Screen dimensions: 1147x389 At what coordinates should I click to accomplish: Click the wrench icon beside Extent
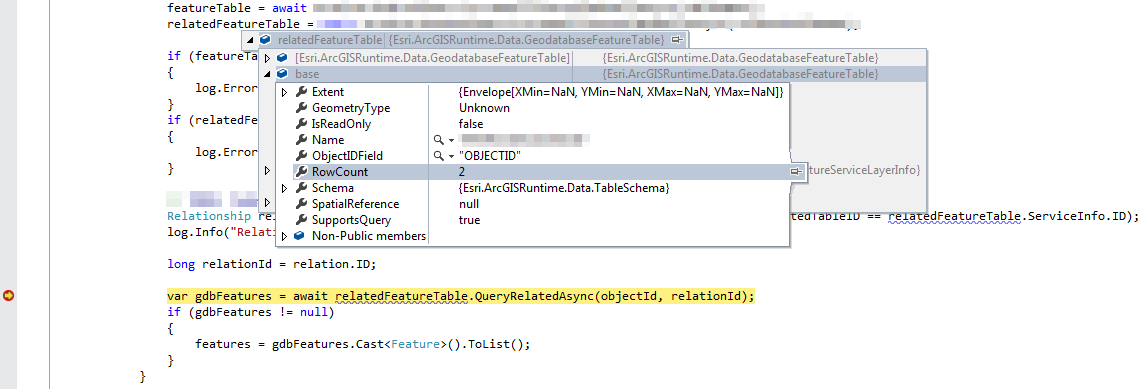[301, 92]
